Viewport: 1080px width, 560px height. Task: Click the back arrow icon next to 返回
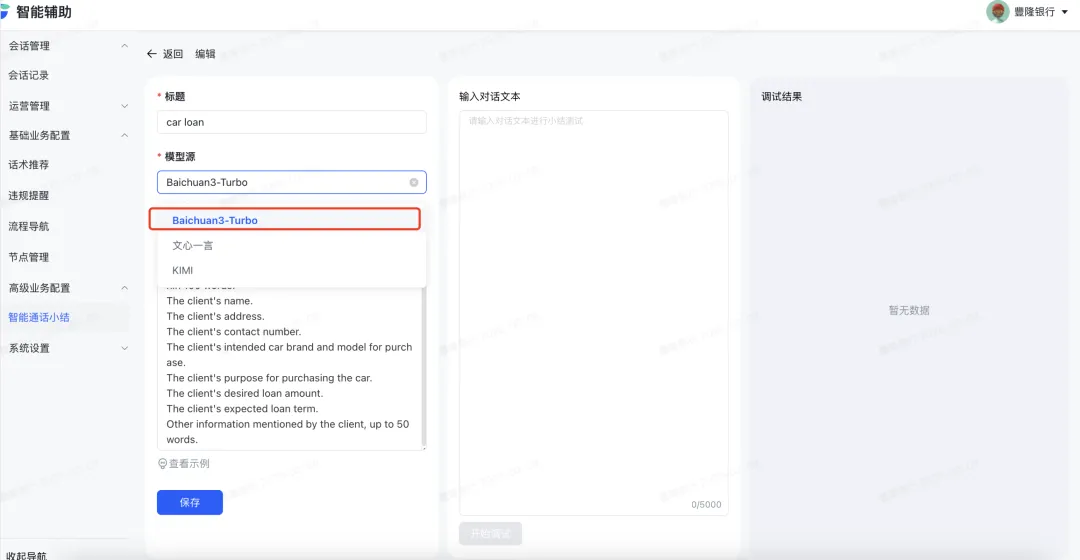point(152,54)
